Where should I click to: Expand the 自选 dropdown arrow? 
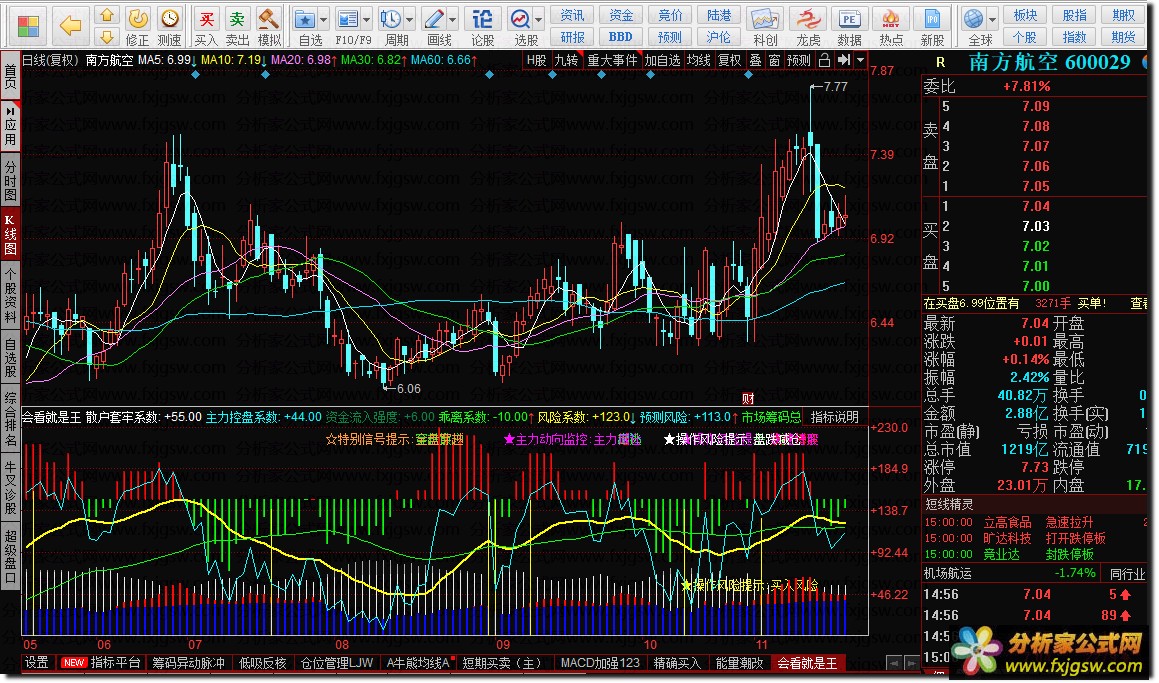click(x=324, y=19)
